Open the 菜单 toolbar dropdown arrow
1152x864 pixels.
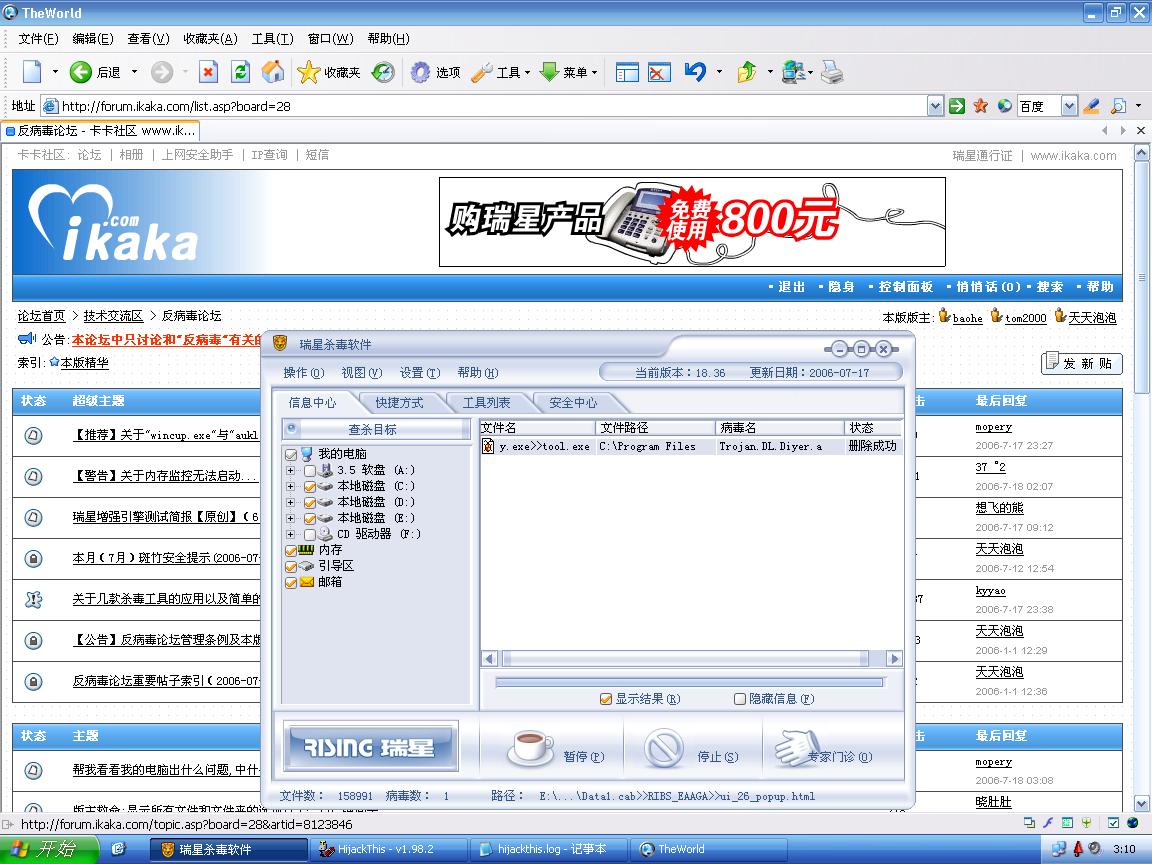point(594,73)
